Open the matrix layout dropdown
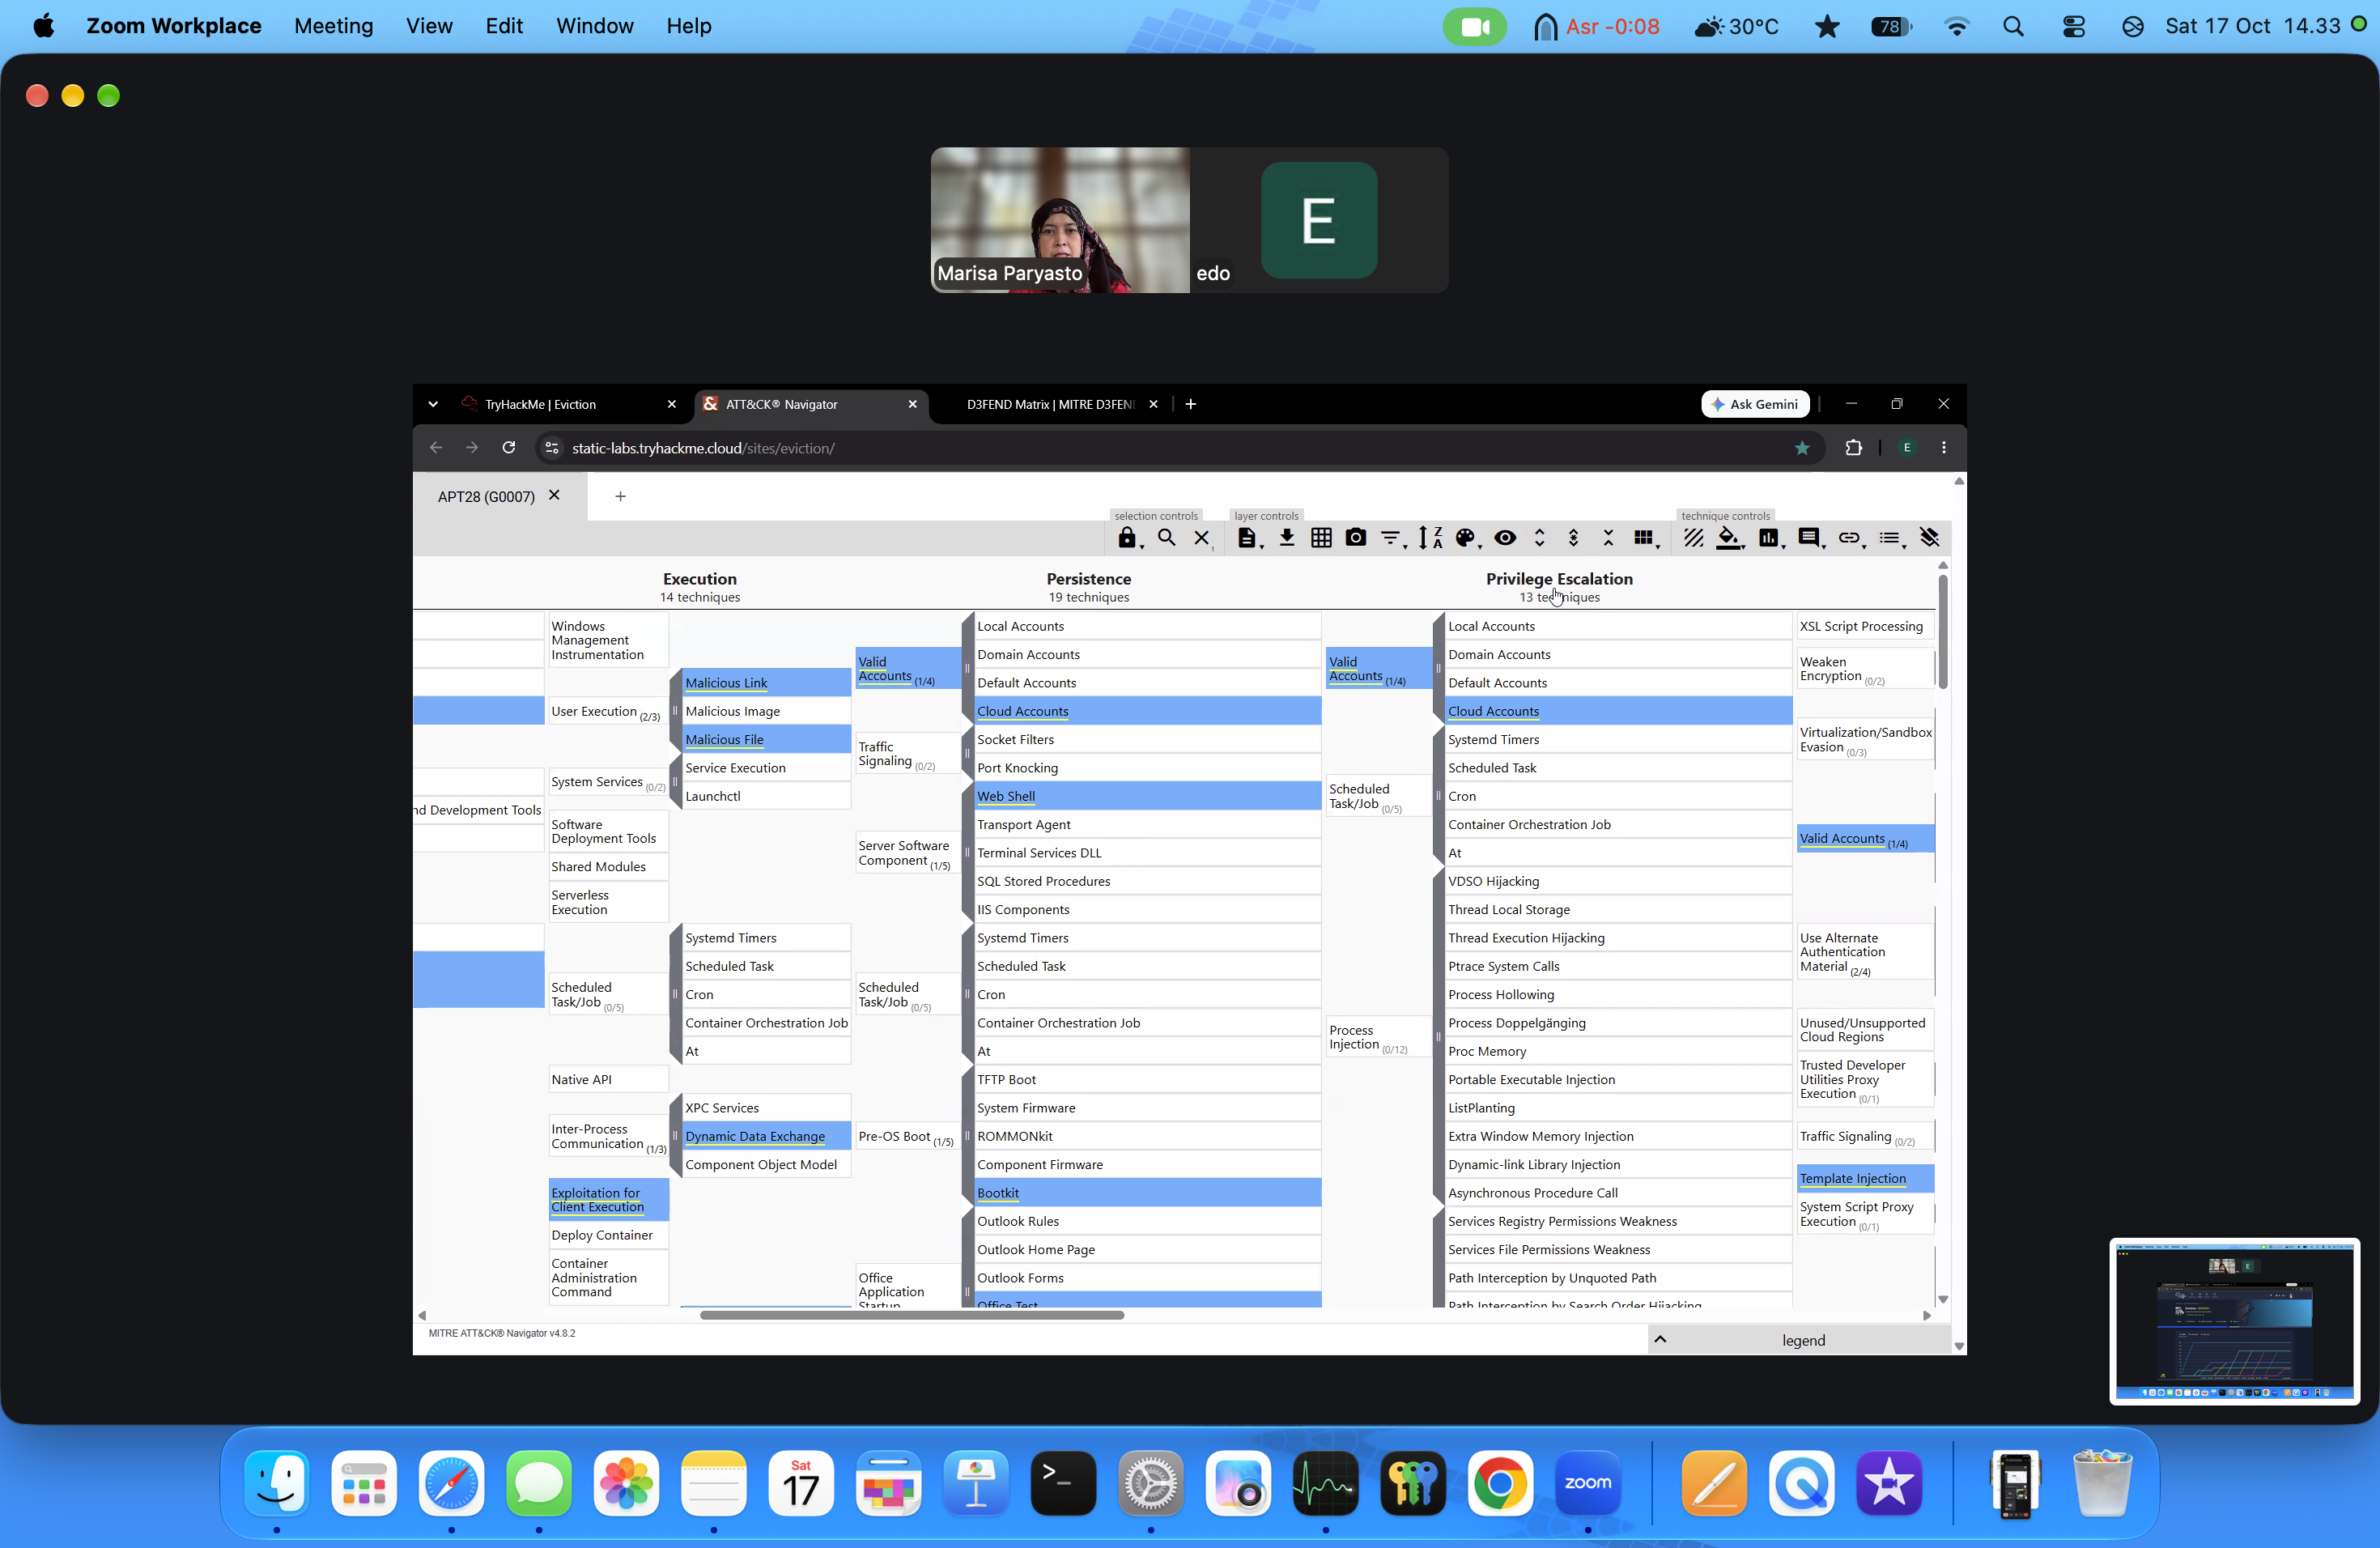 click(x=1645, y=538)
